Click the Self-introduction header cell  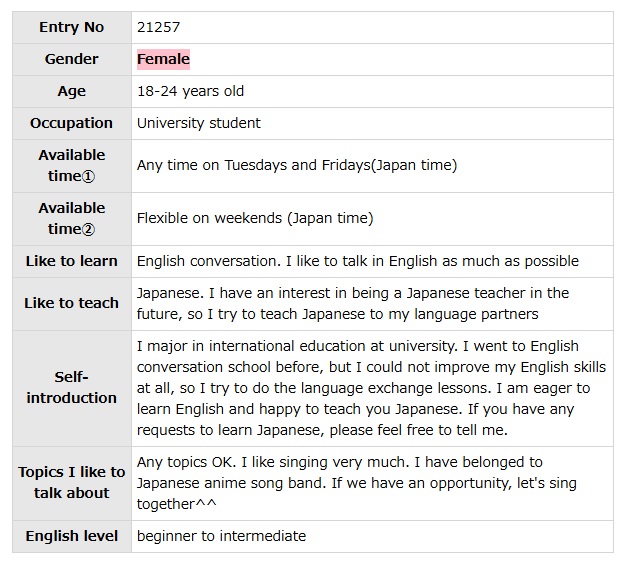(x=72, y=388)
